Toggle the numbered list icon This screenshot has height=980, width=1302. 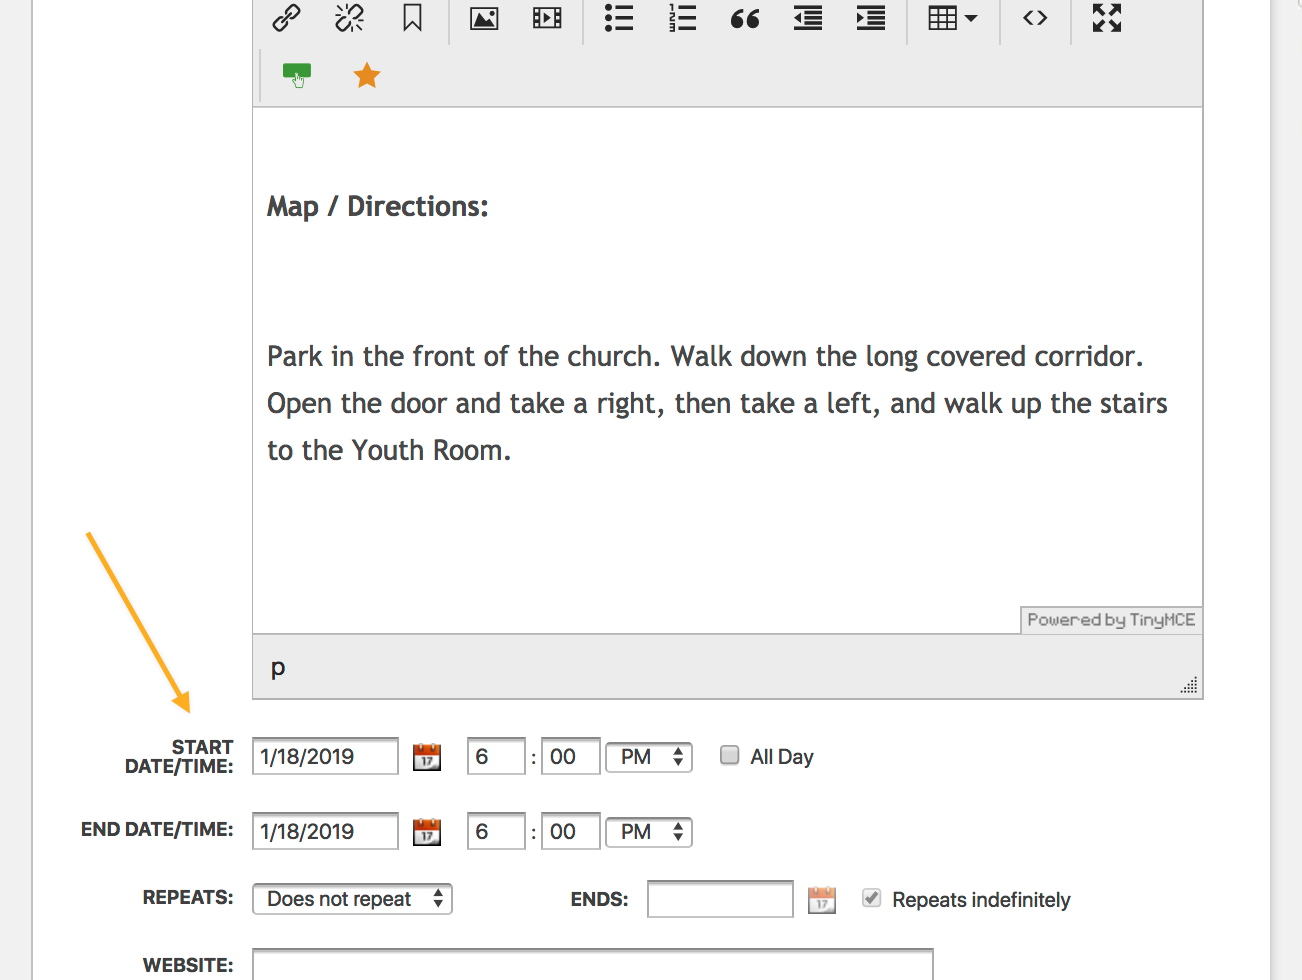click(x=682, y=18)
